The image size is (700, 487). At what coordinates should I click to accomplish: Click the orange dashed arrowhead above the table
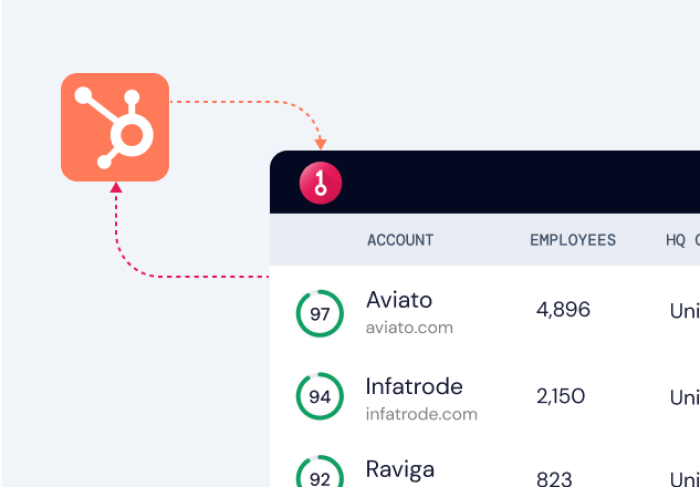[x=320, y=144]
